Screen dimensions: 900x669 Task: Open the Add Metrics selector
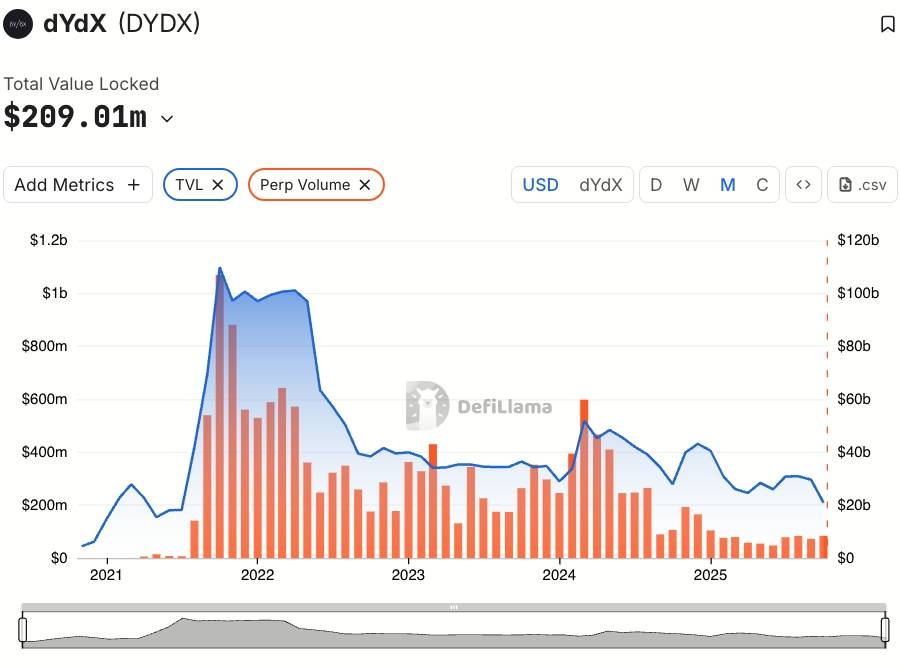coord(77,184)
